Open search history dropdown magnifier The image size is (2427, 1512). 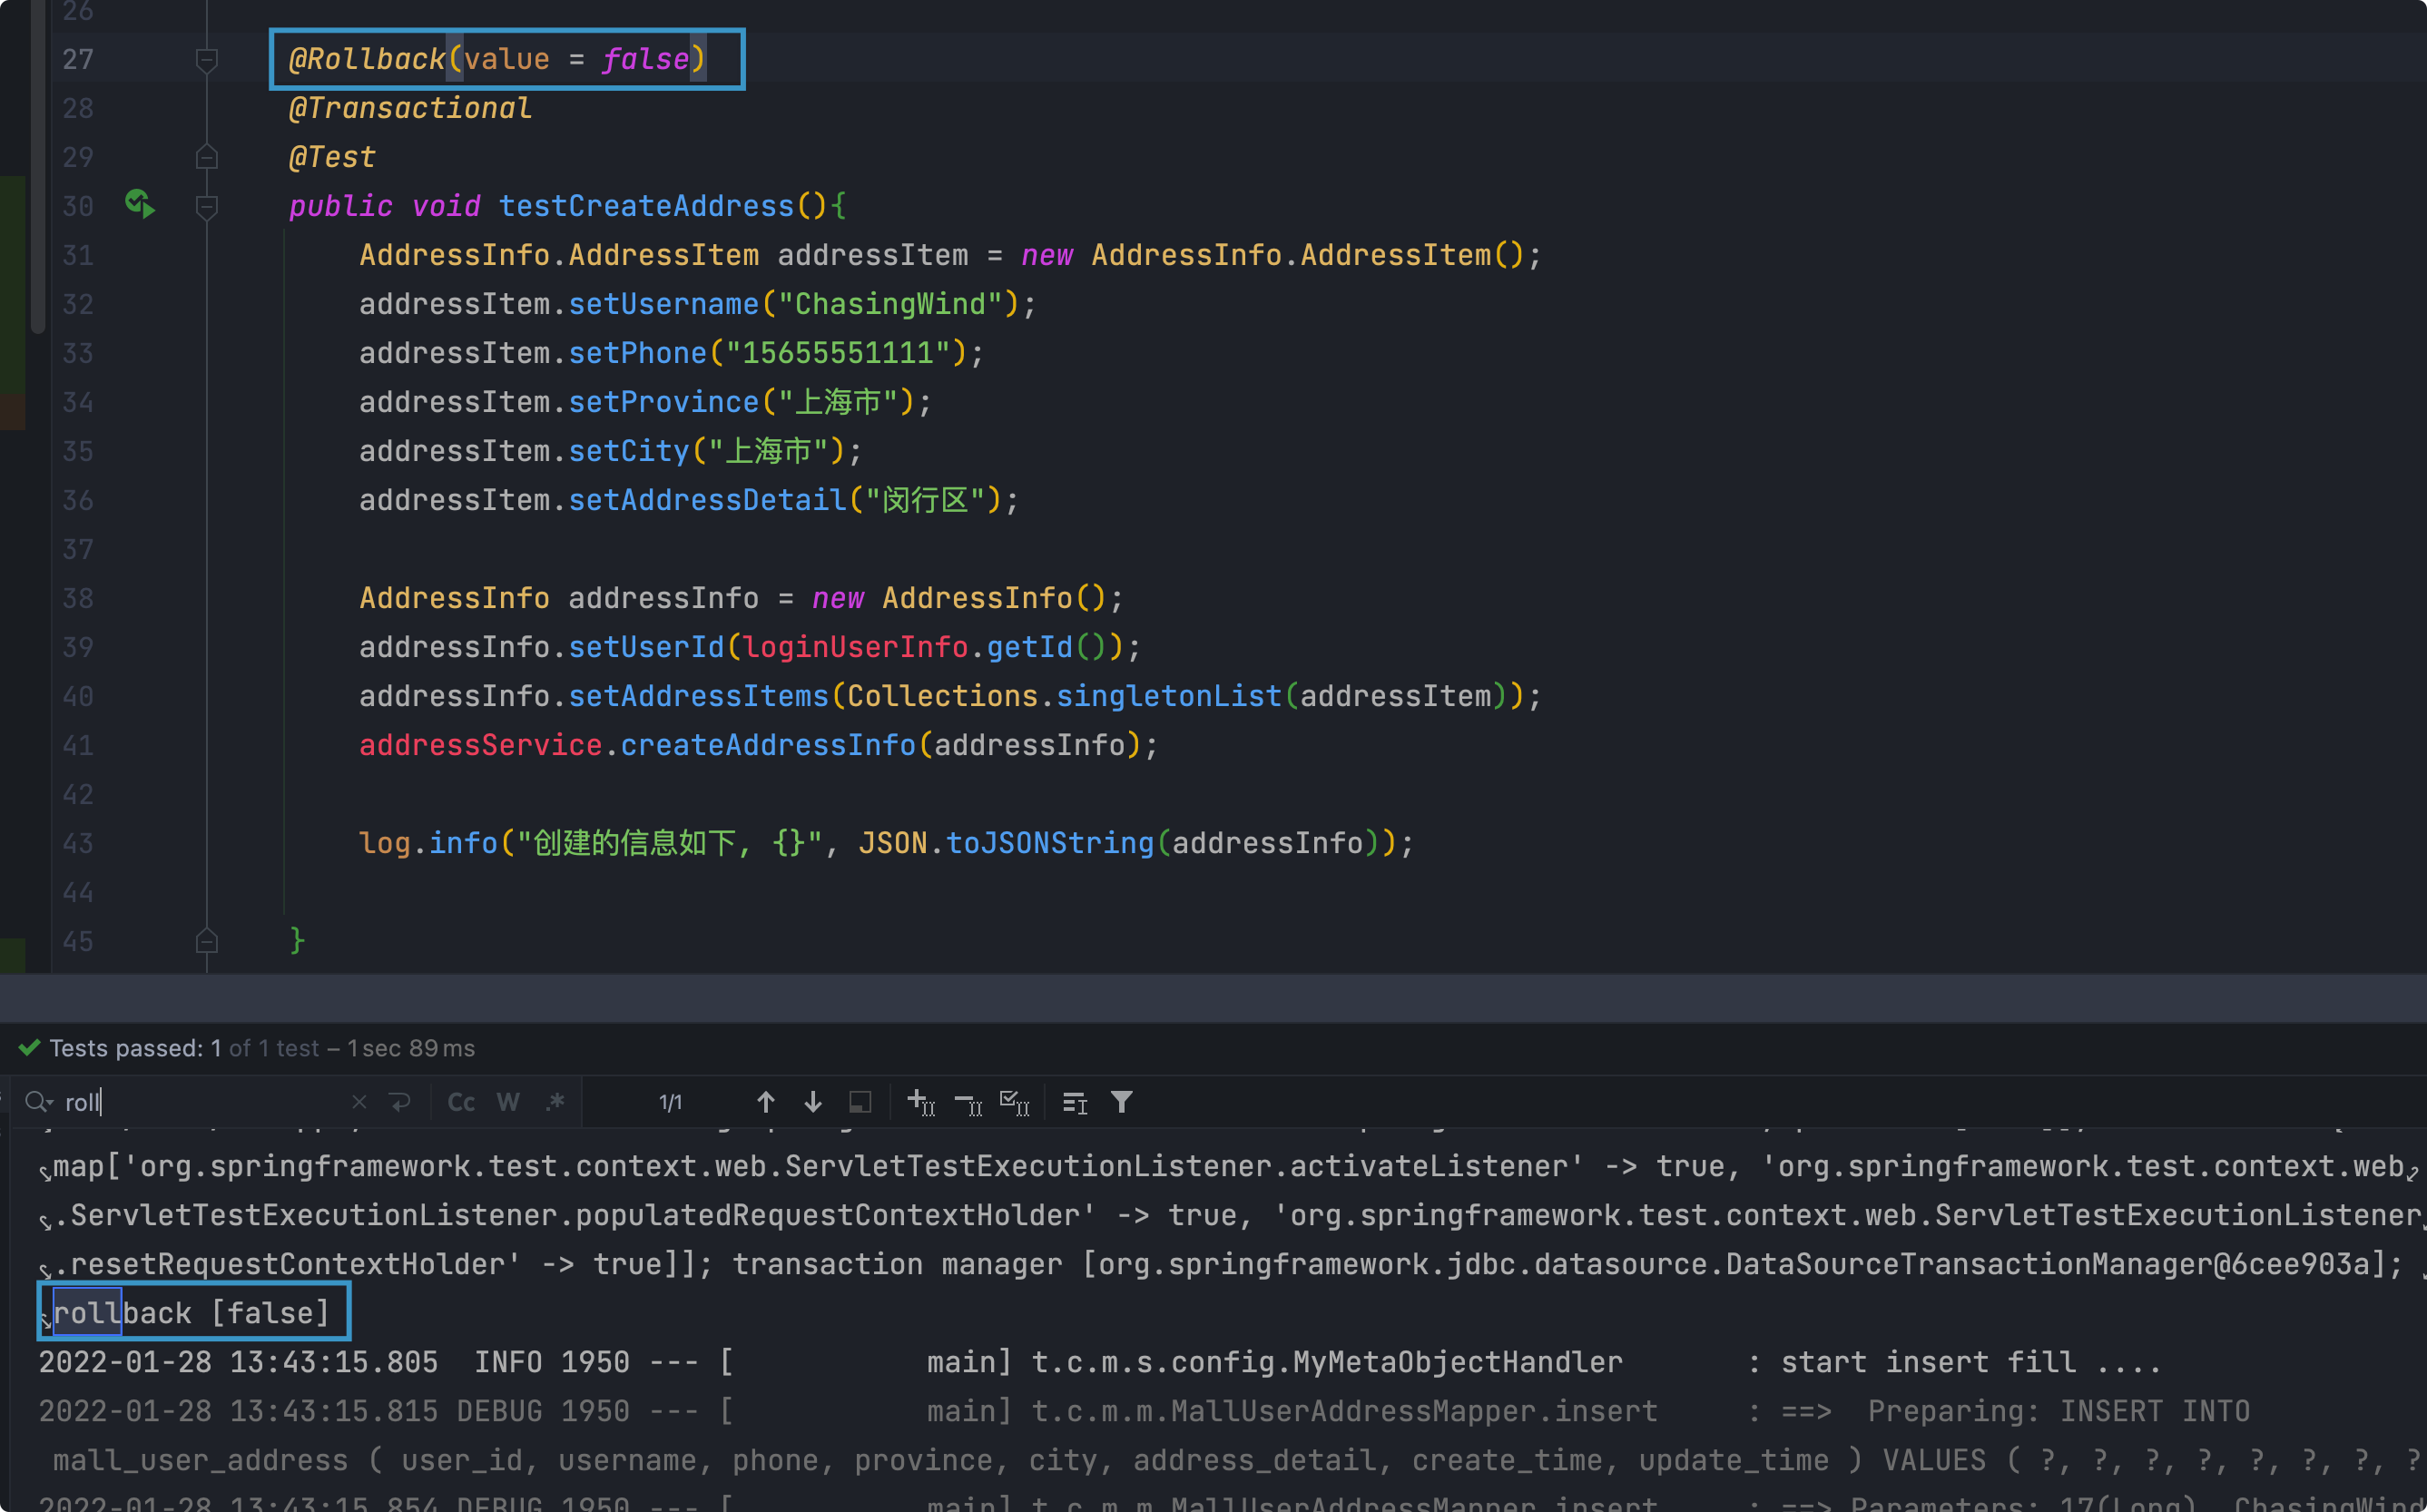(x=38, y=1102)
